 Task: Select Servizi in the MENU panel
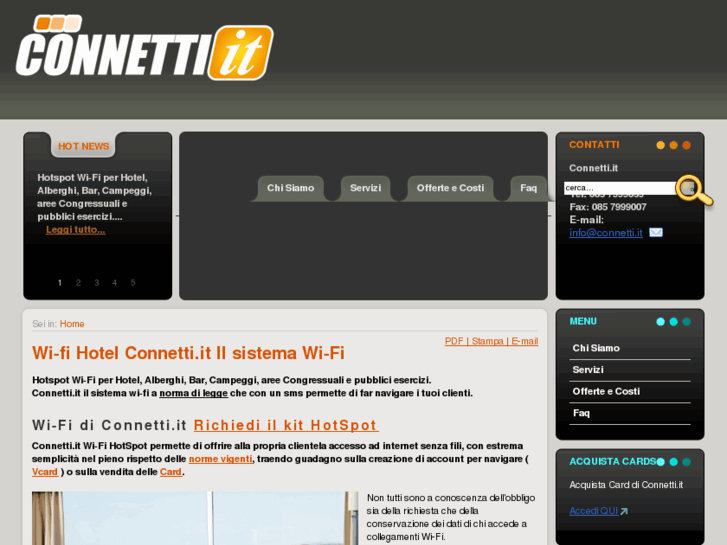(x=630, y=370)
